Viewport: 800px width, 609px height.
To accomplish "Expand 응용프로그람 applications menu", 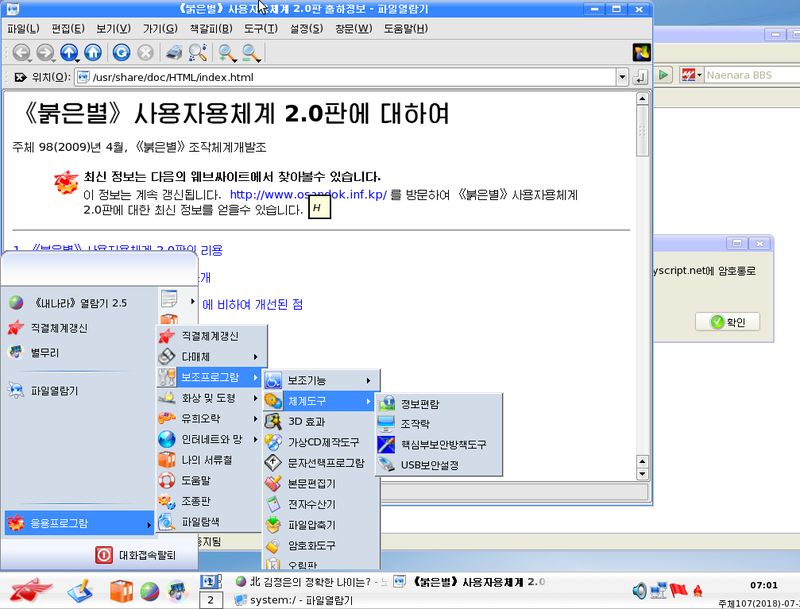I will [x=80, y=523].
